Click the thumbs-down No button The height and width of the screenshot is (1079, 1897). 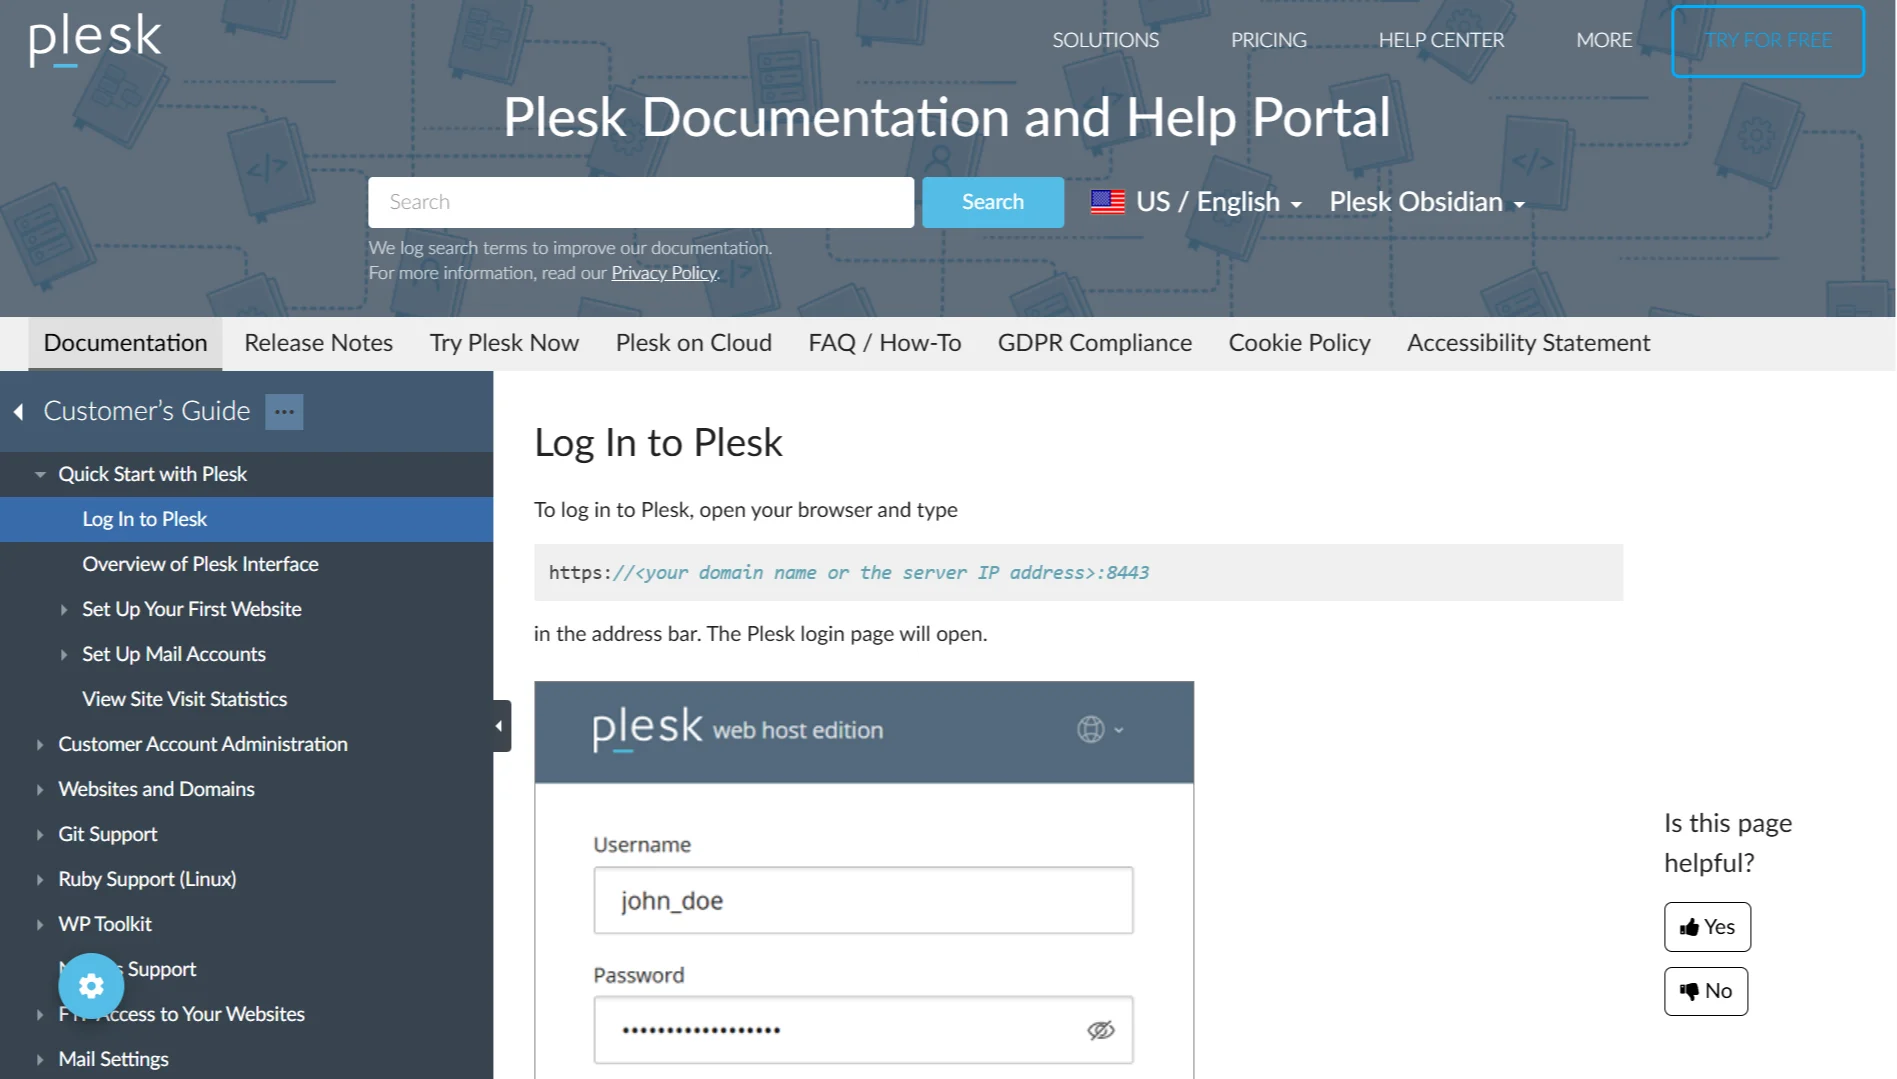(x=1706, y=991)
